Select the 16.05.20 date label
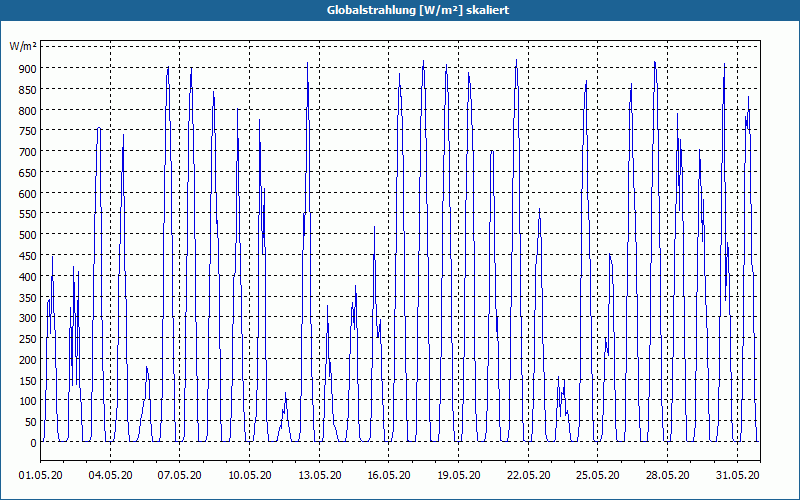 pyautogui.click(x=389, y=475)
